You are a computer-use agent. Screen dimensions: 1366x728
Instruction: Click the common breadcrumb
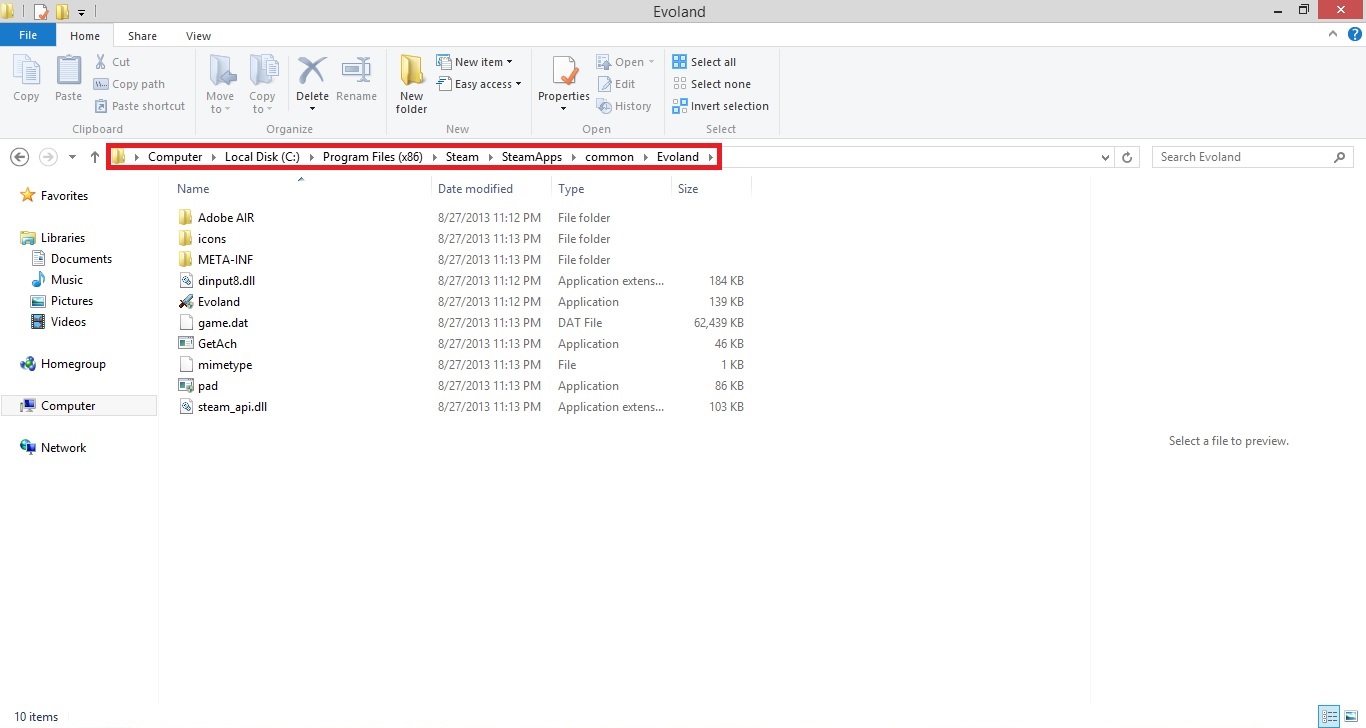609,157
